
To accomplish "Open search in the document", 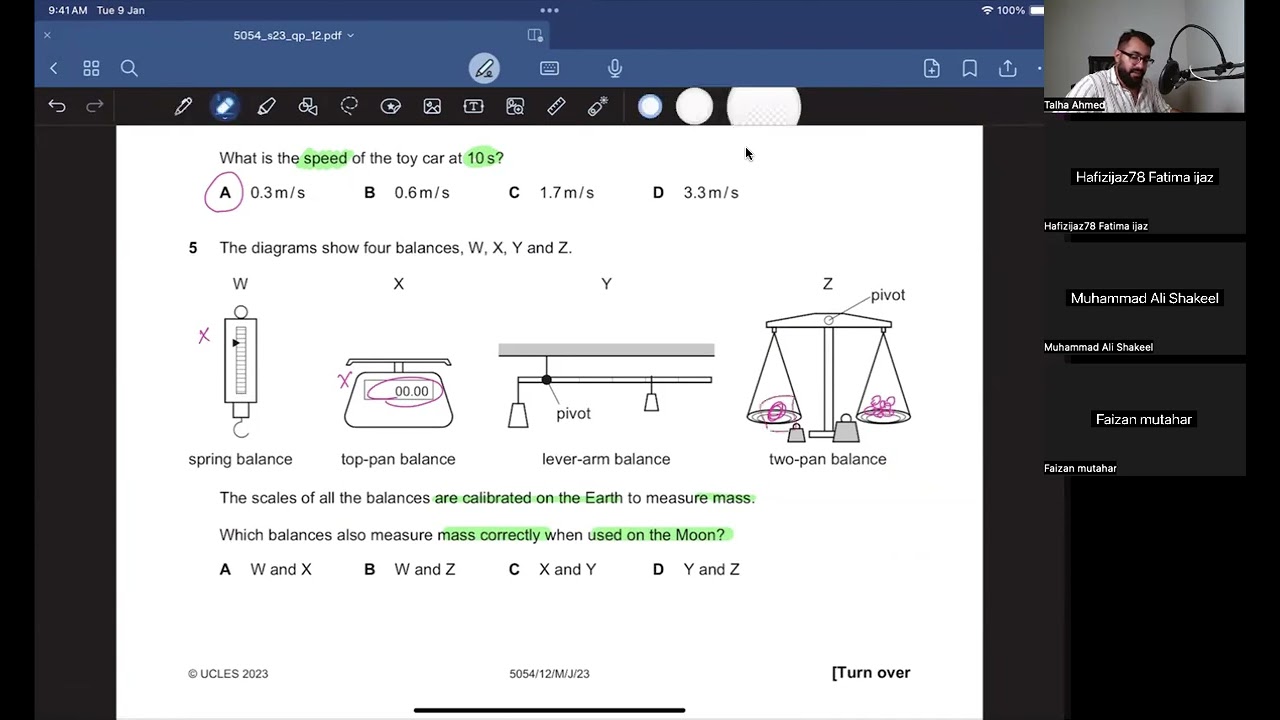I will (x=129, y=68).
